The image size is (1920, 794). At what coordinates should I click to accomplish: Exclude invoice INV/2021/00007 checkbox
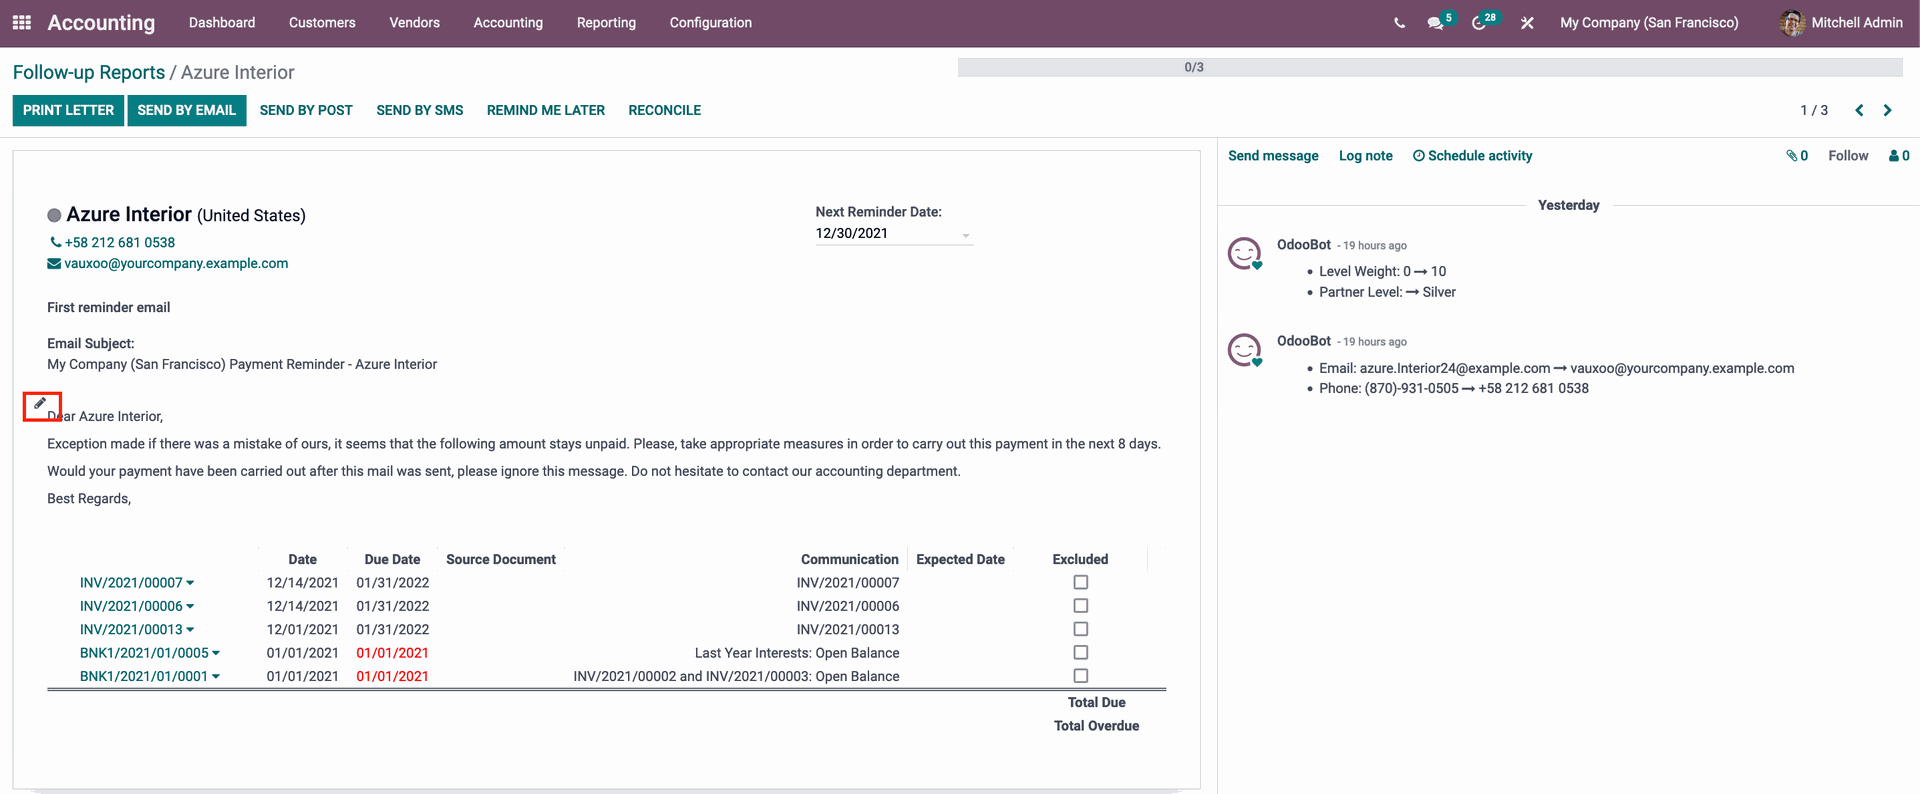[1080, 582]
